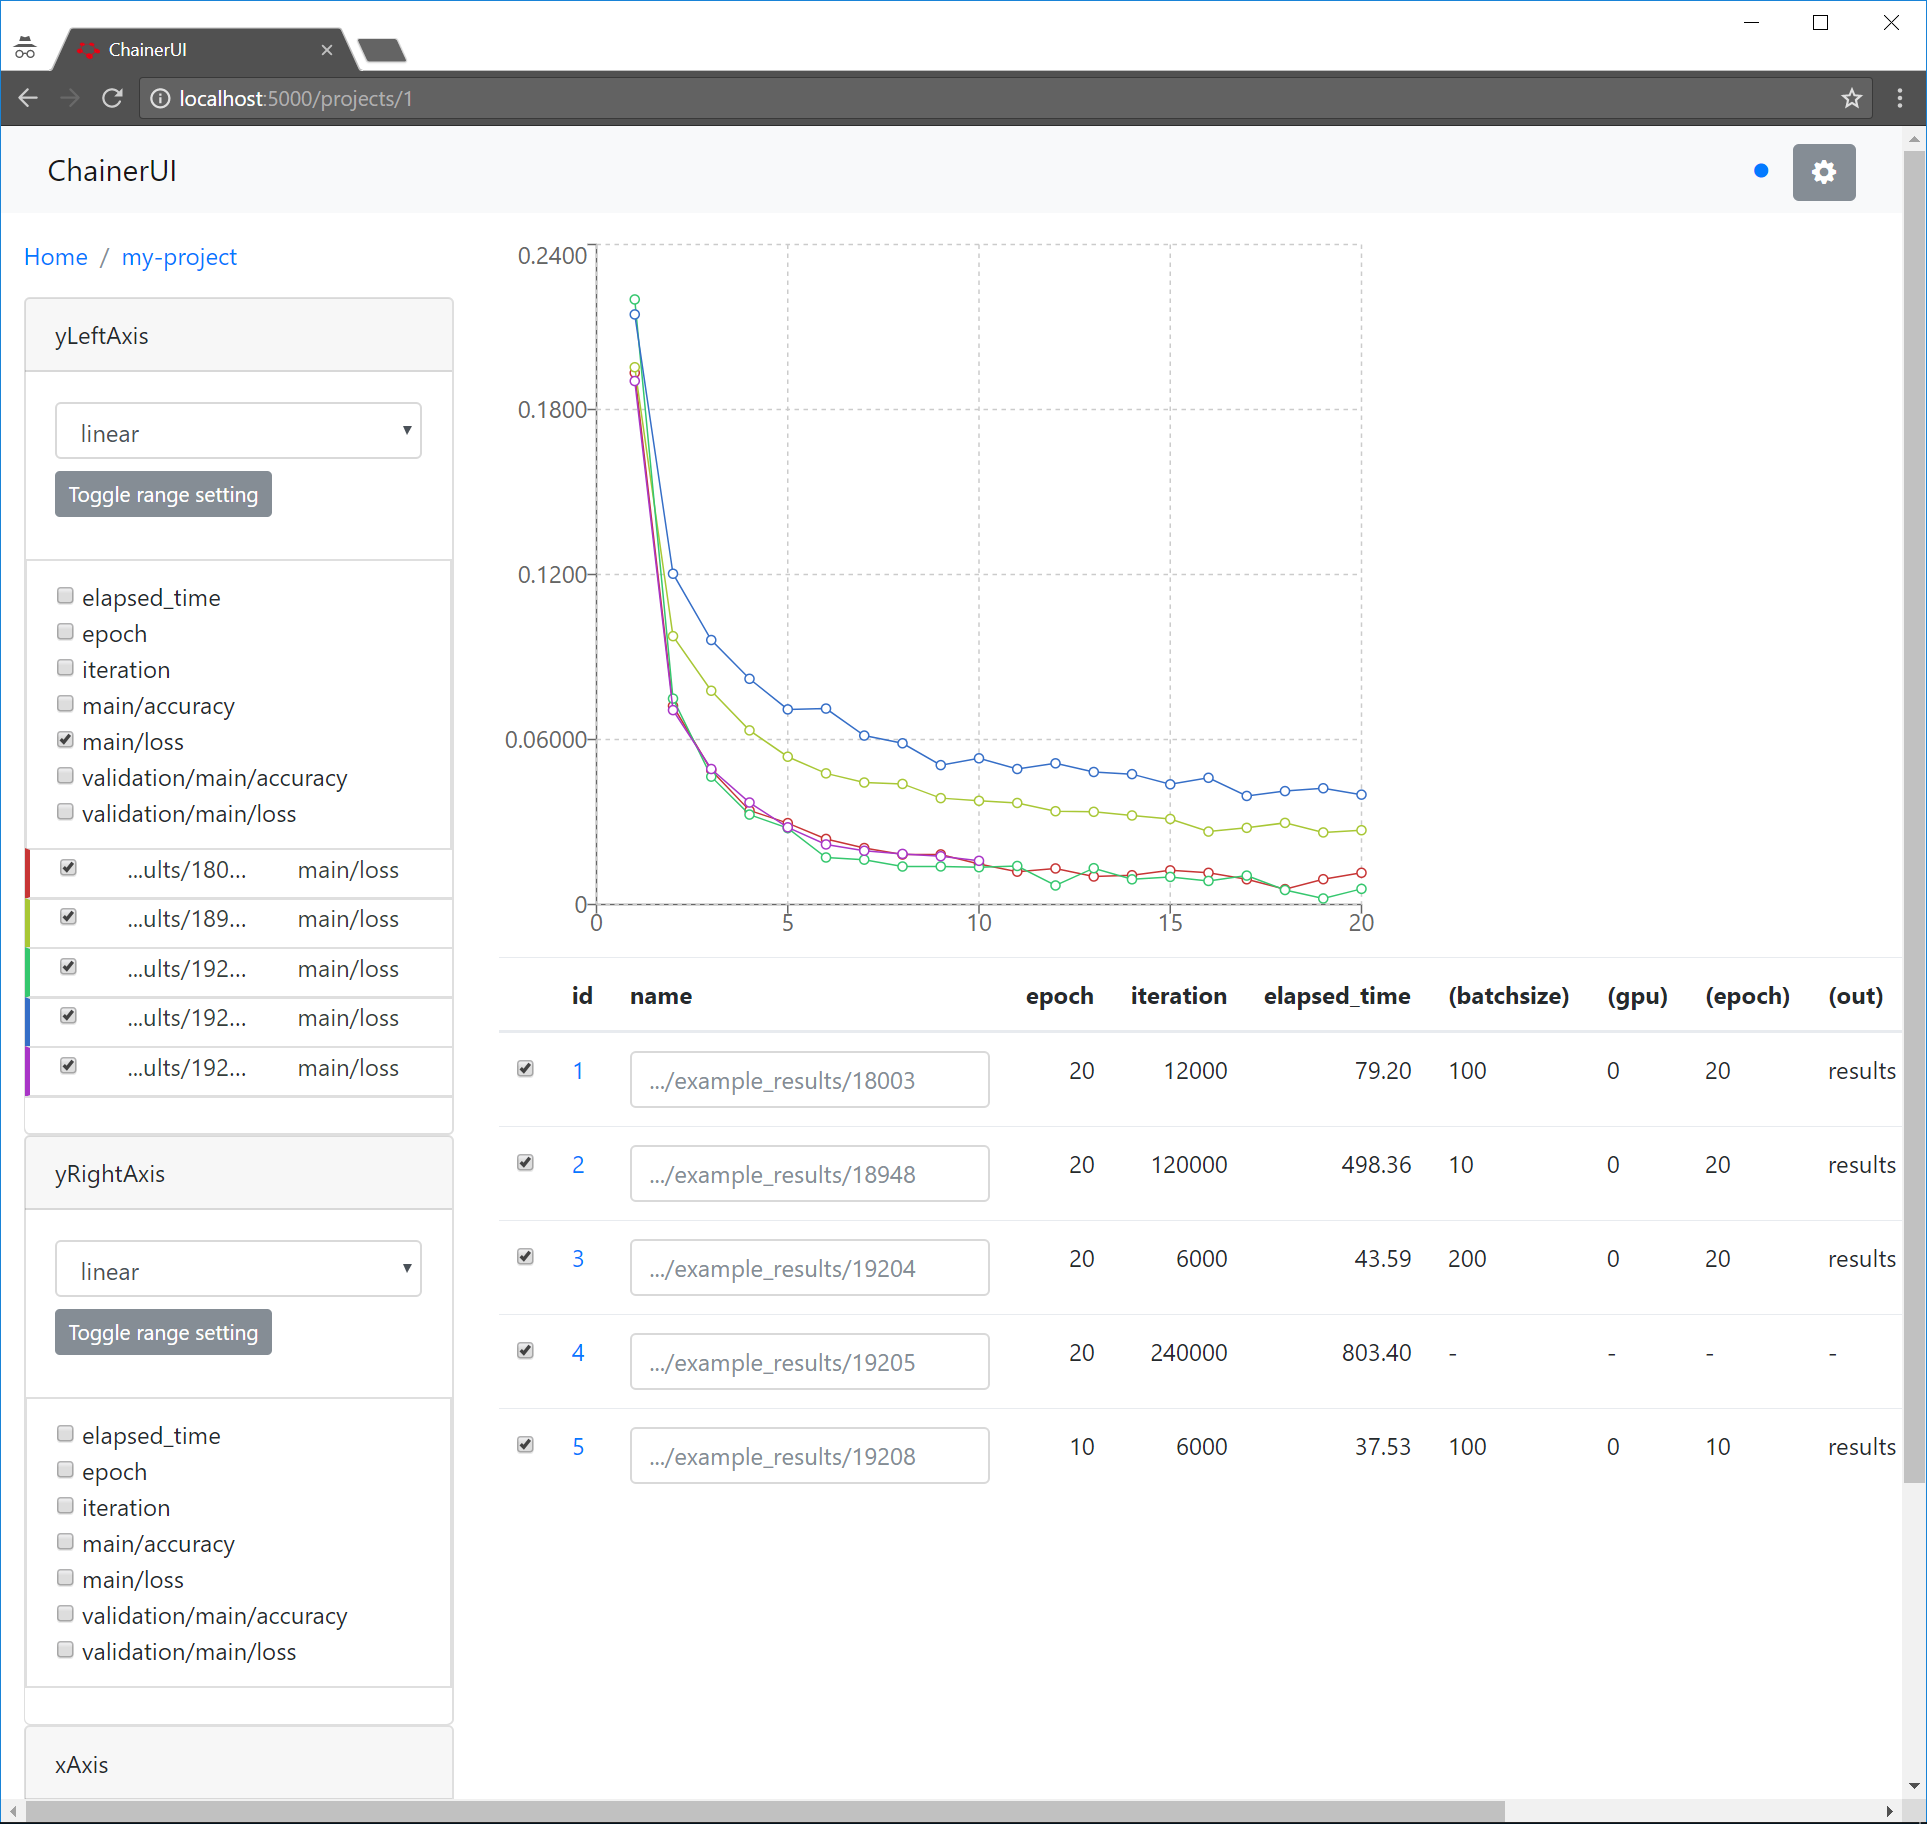The height and width of the screenshot is (1824, 1927).
Task: Click the browser back arrow
Action: click(x=29, y=98)
